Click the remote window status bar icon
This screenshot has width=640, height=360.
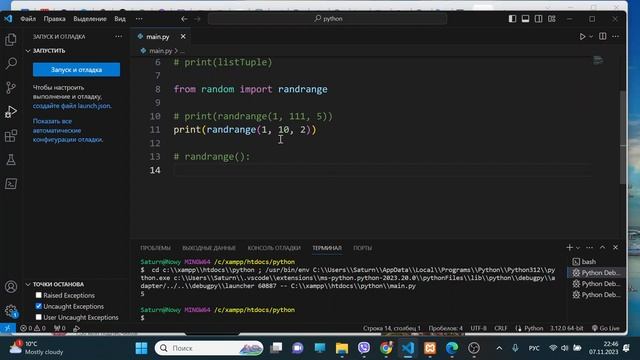[7, 328]
